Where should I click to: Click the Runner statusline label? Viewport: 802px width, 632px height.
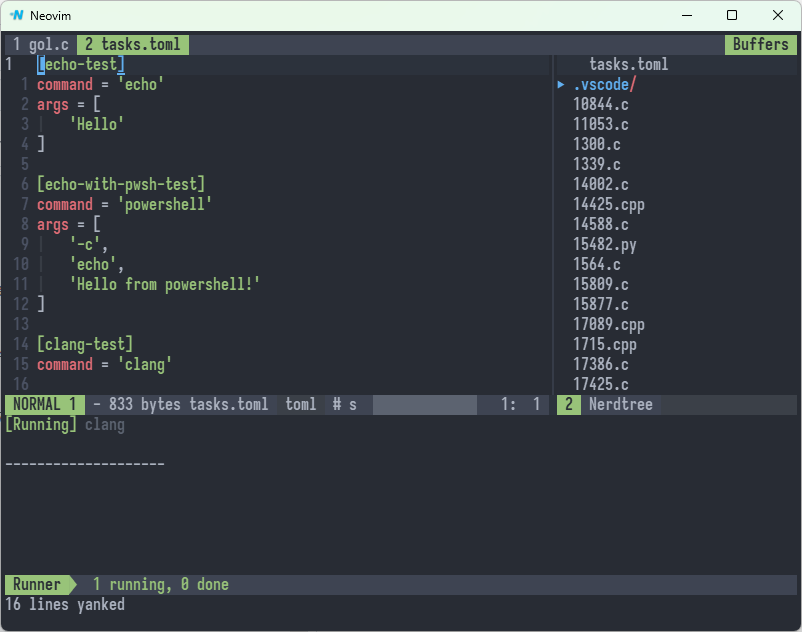[x=37, y=584]
